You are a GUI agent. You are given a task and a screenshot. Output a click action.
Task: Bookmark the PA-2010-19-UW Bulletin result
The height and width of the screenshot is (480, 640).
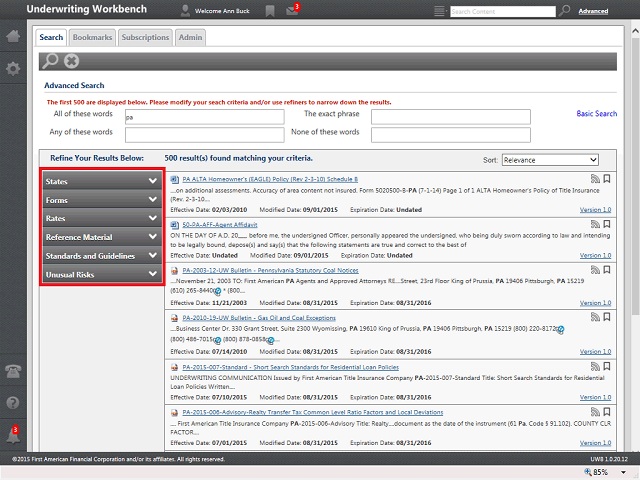tap(607, 317)
